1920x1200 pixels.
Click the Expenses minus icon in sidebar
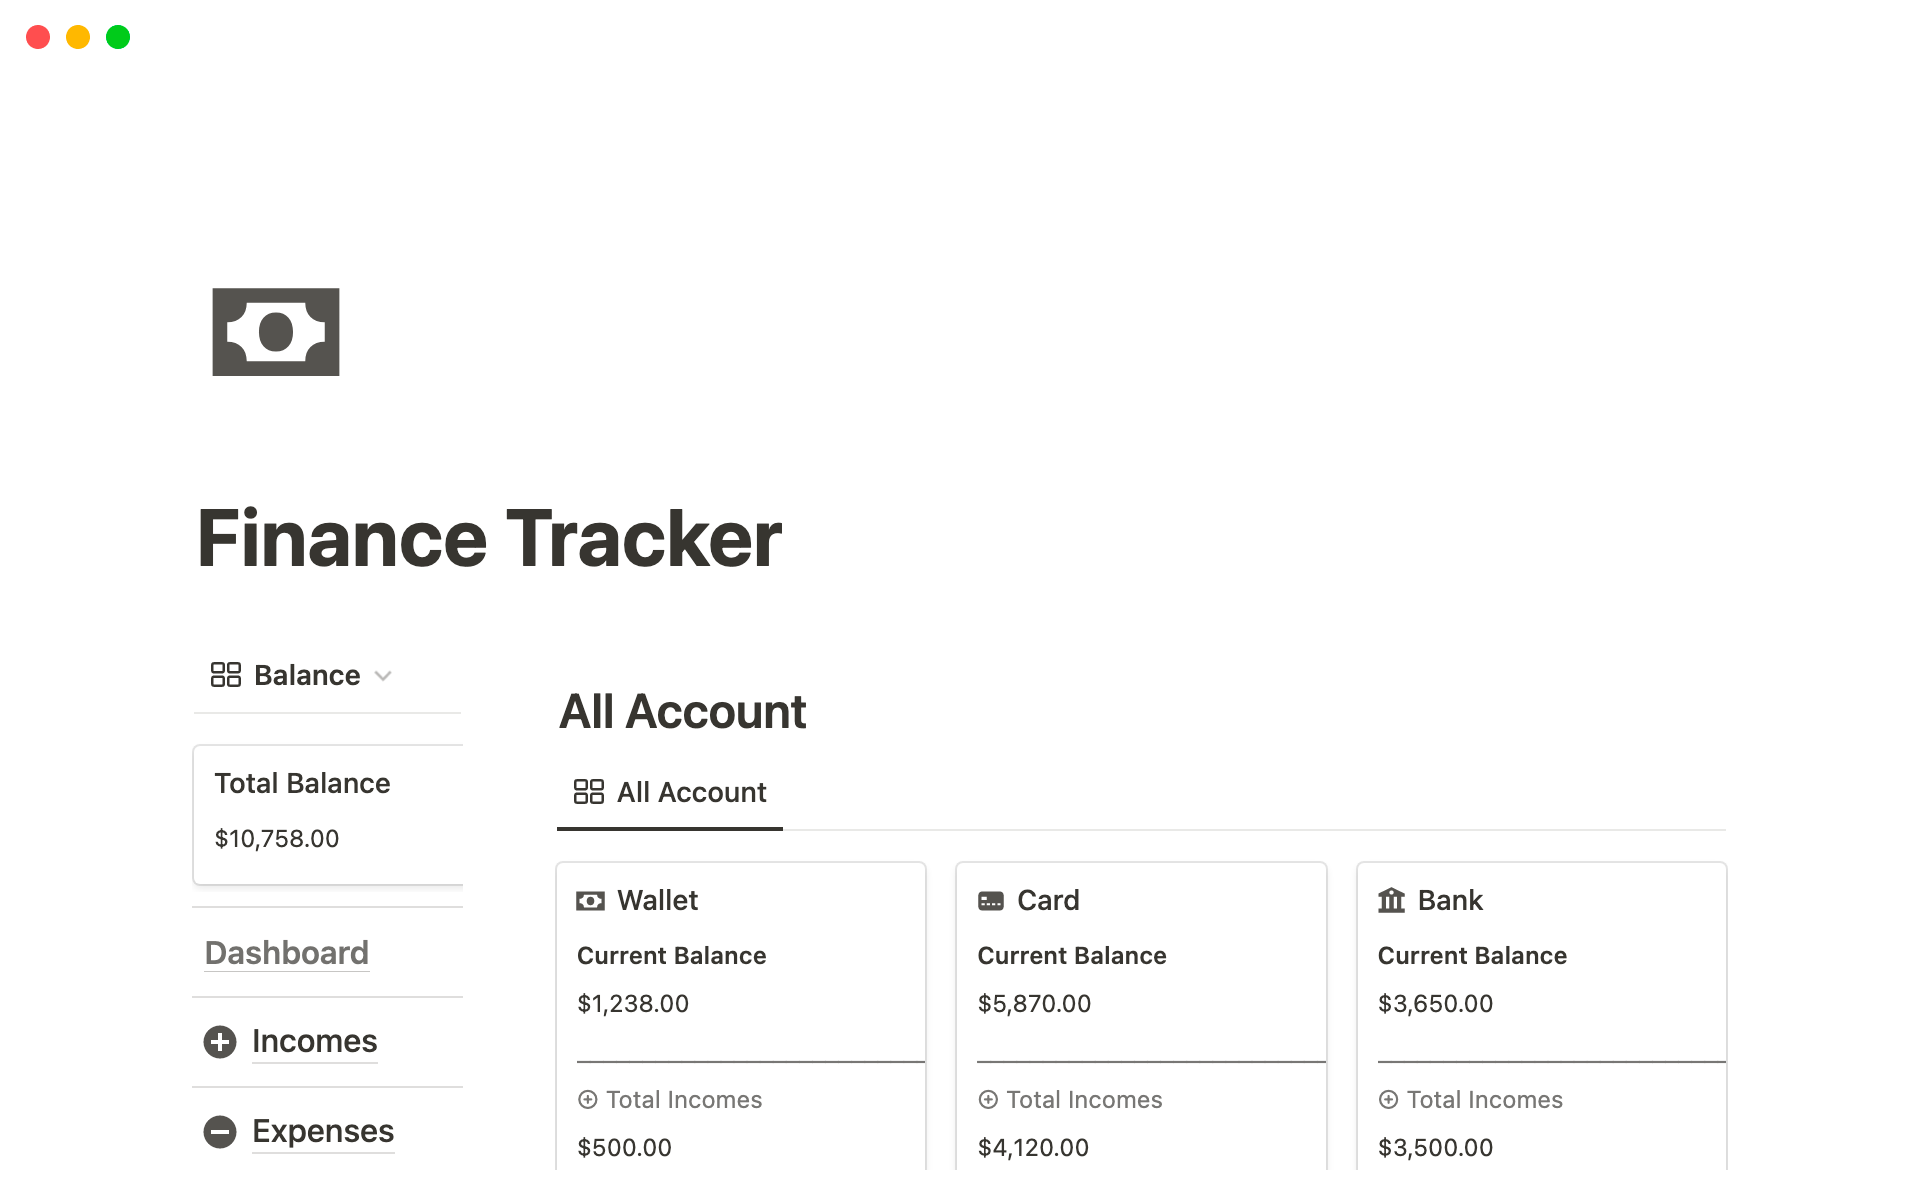(220, 1129)
